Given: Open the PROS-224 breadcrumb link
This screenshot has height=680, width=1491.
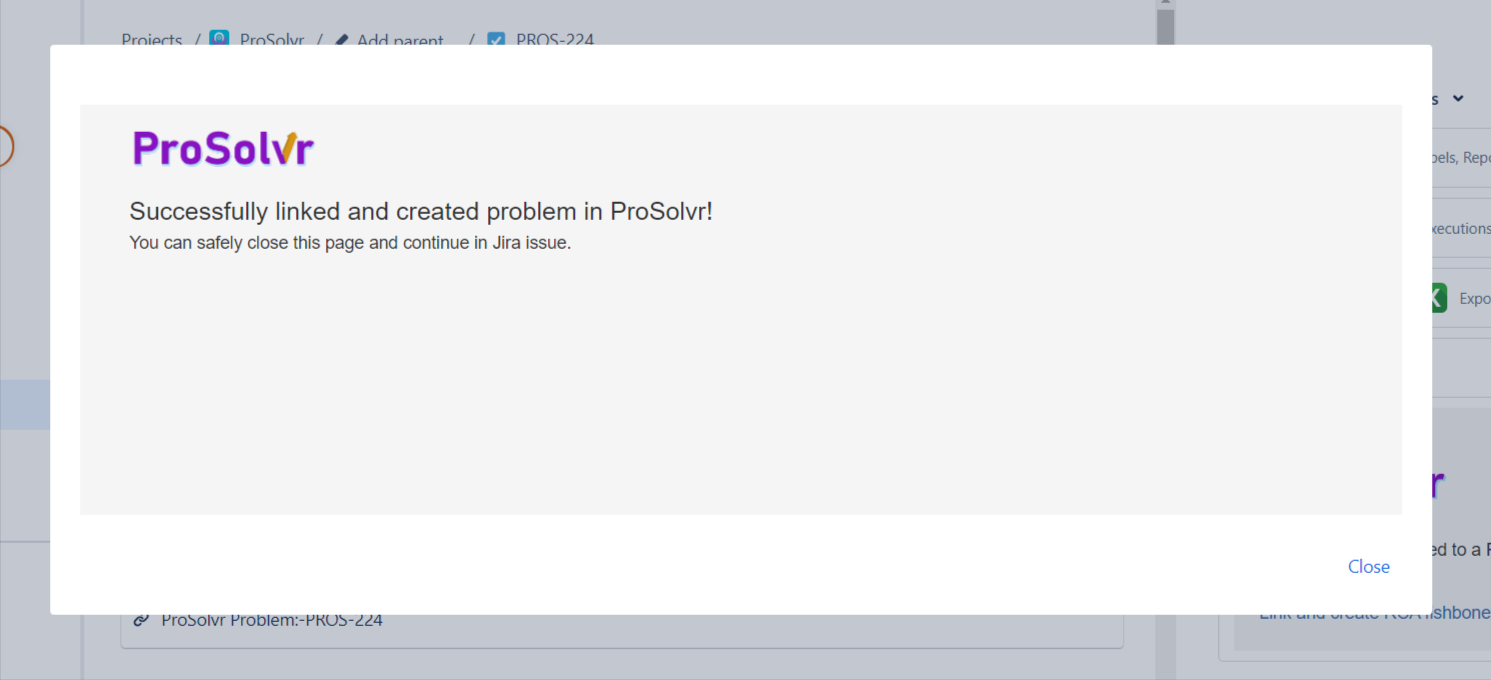Looking at the screenshot, I should [555, 40].
